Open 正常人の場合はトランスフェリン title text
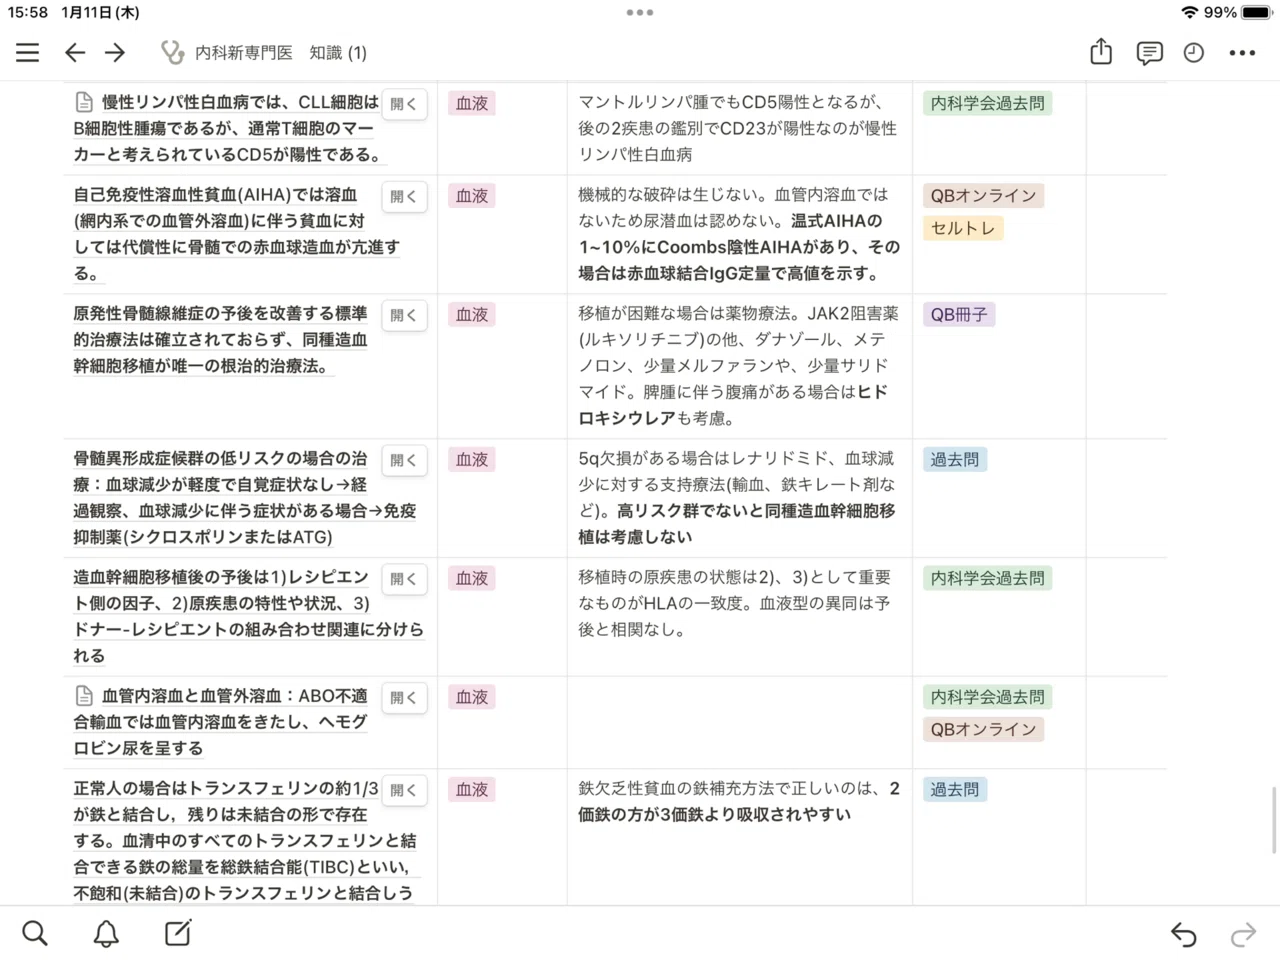Image resolution: width=1280 pixels, height=960 pixels. click(x=245, y=840)
